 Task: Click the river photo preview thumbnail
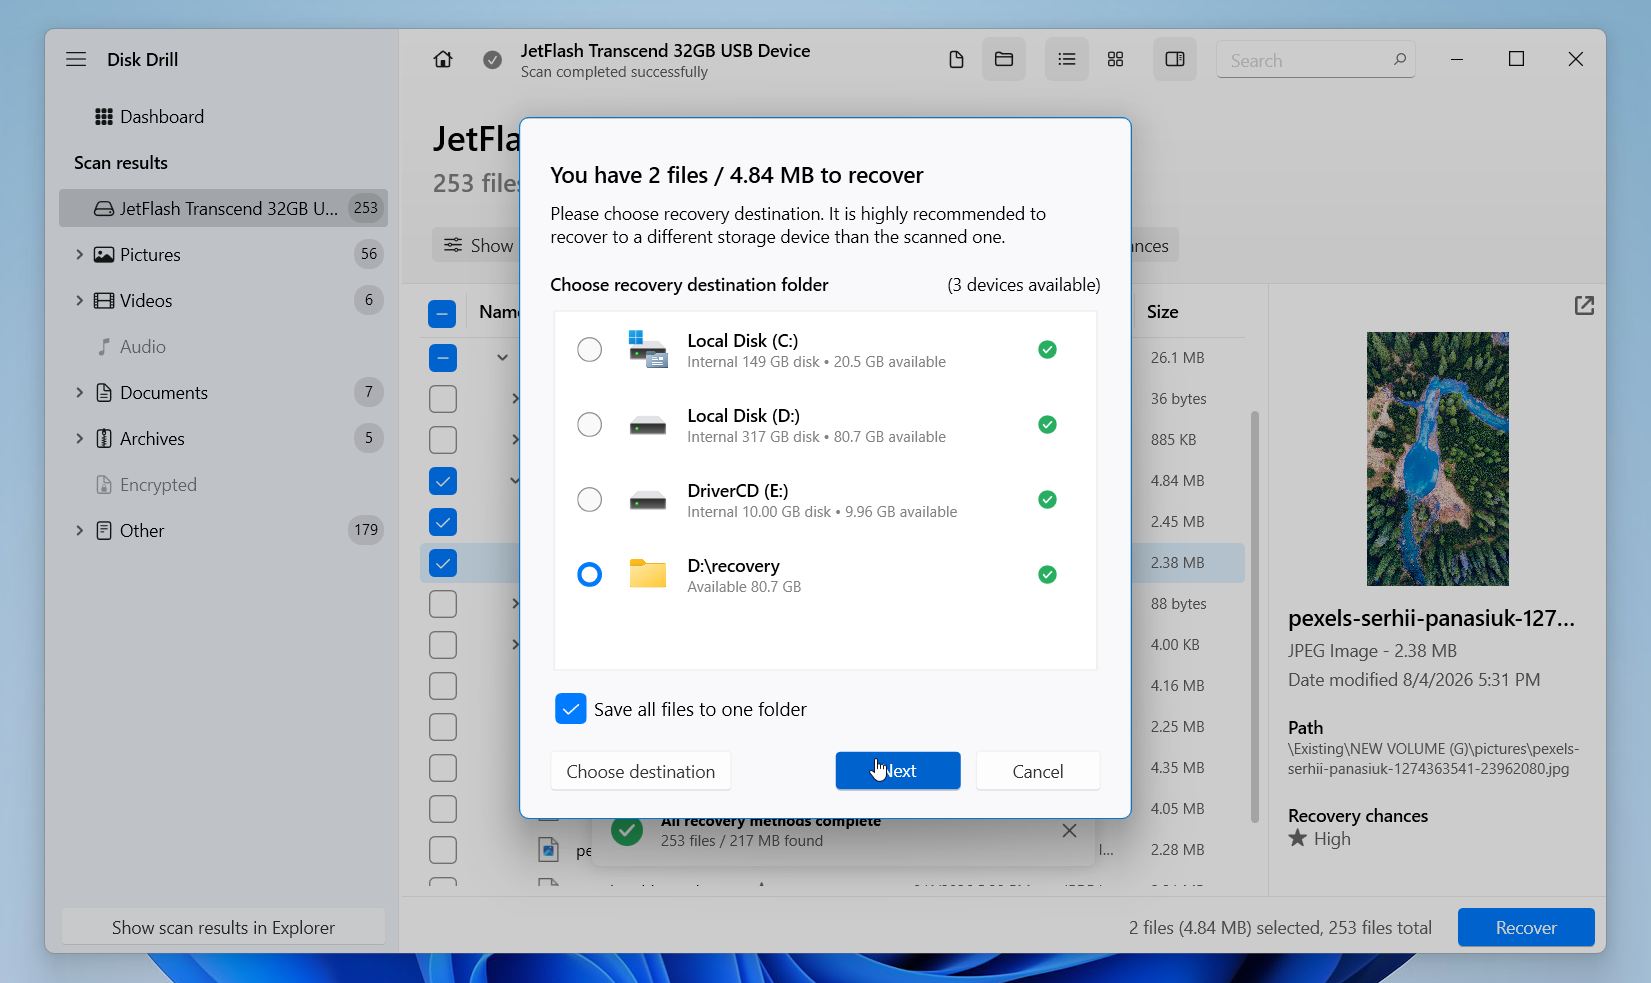coord(1438,459)
